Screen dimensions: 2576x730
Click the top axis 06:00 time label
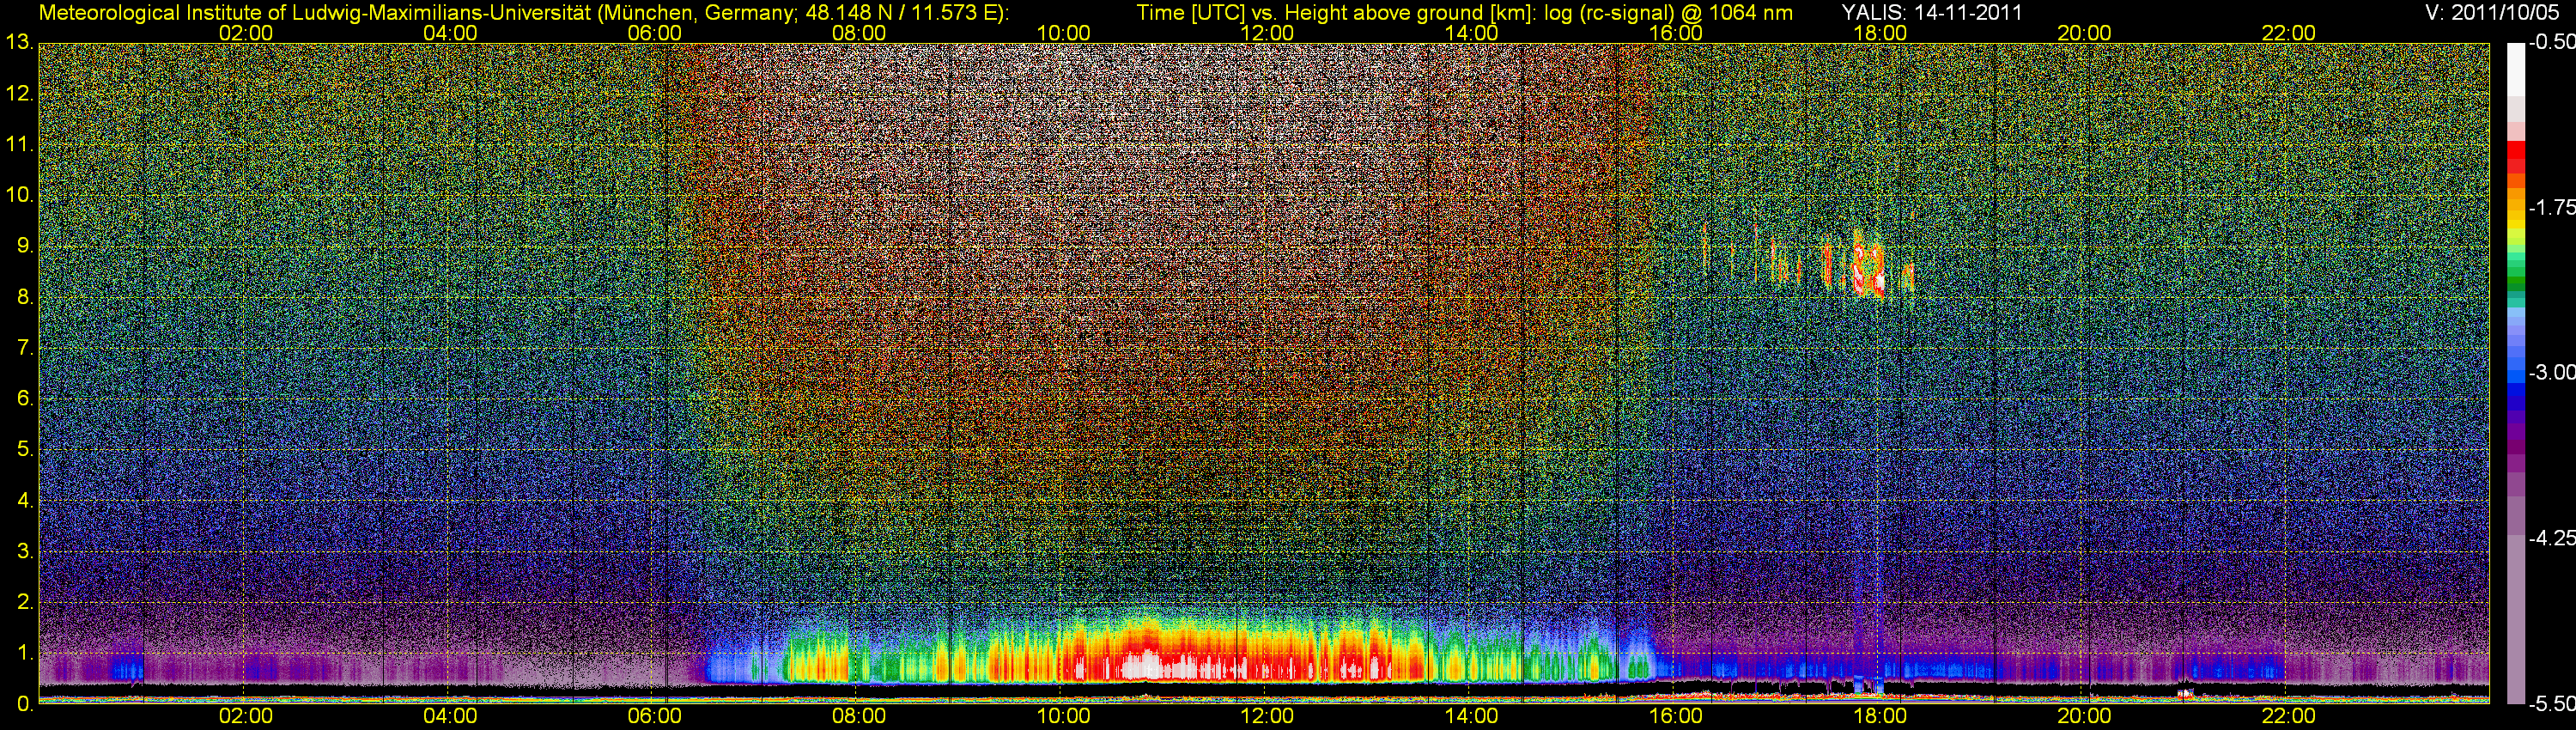coord(655,33)
